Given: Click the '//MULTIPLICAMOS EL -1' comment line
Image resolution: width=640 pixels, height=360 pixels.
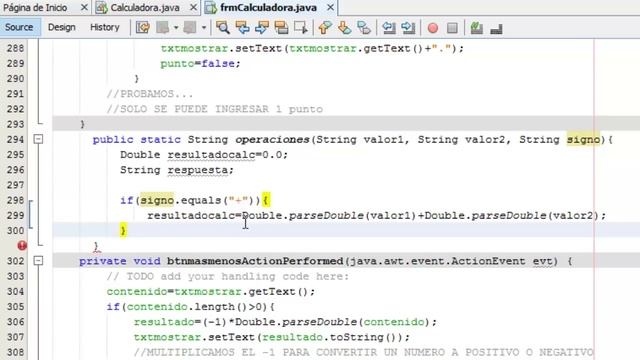Looking at the screenshot, I should click(364, 352).
